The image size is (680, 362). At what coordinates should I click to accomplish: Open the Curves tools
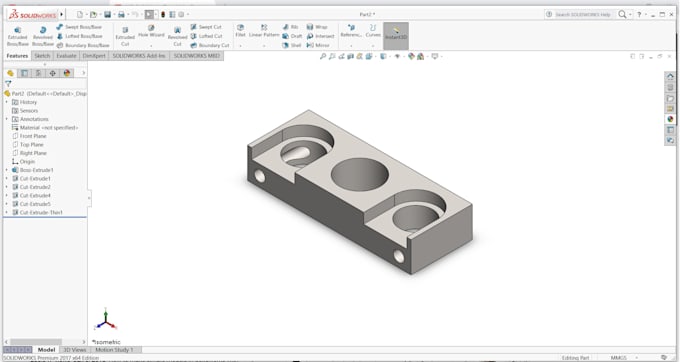tap(373, 31)
